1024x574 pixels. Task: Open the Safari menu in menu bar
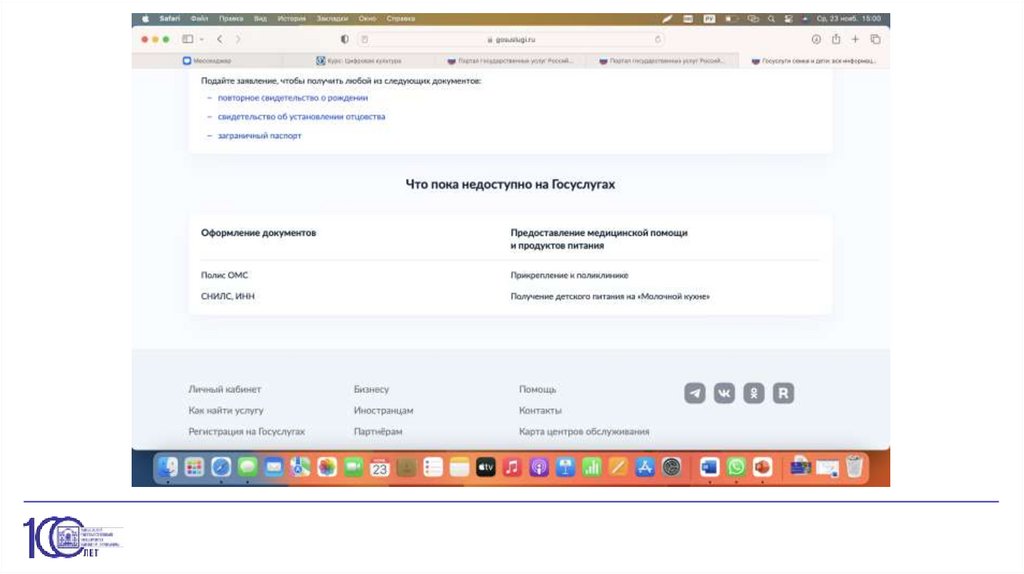coord(170,19)
